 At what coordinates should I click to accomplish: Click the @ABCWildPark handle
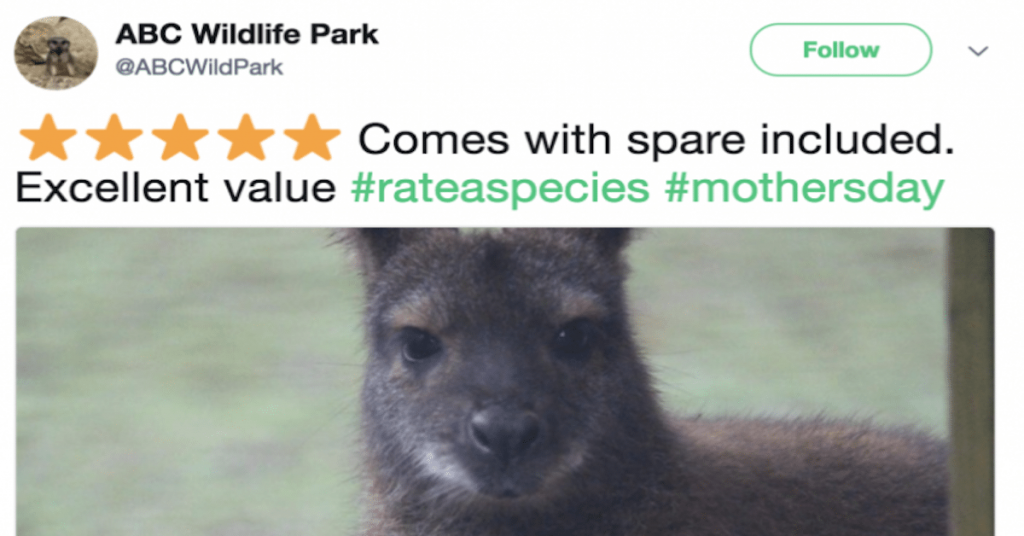(x=199, y=68)
